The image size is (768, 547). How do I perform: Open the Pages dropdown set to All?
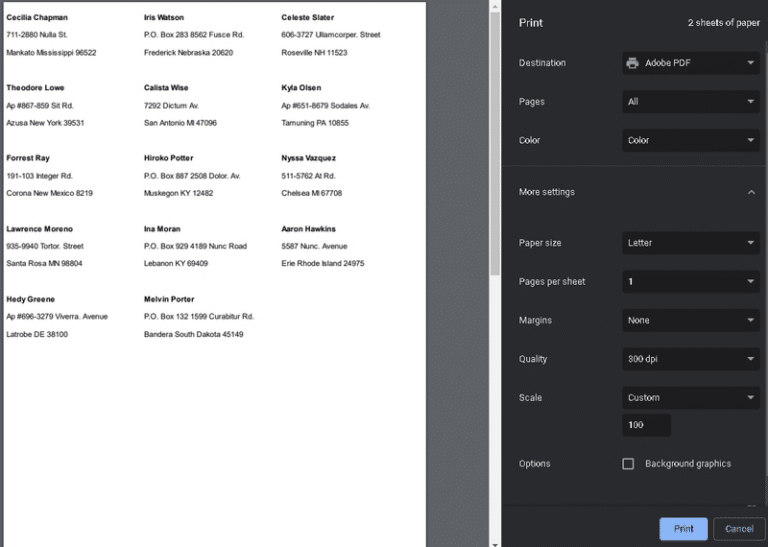(691, 102)
